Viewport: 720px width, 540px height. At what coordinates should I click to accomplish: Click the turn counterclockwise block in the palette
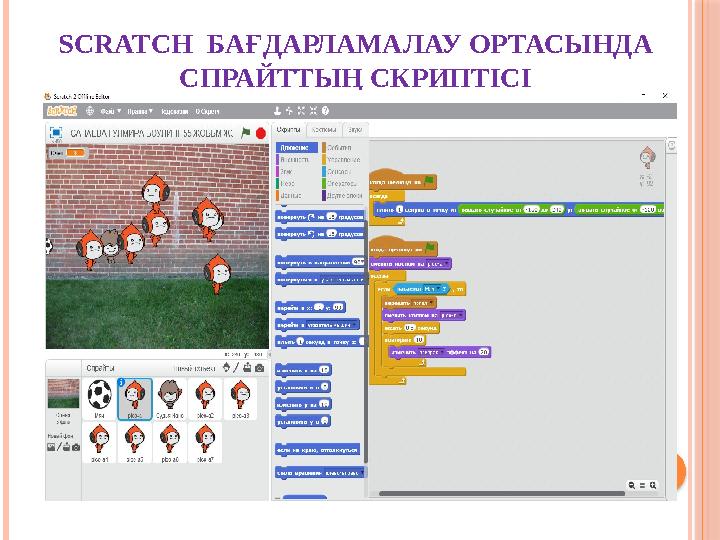coord(320,234)
